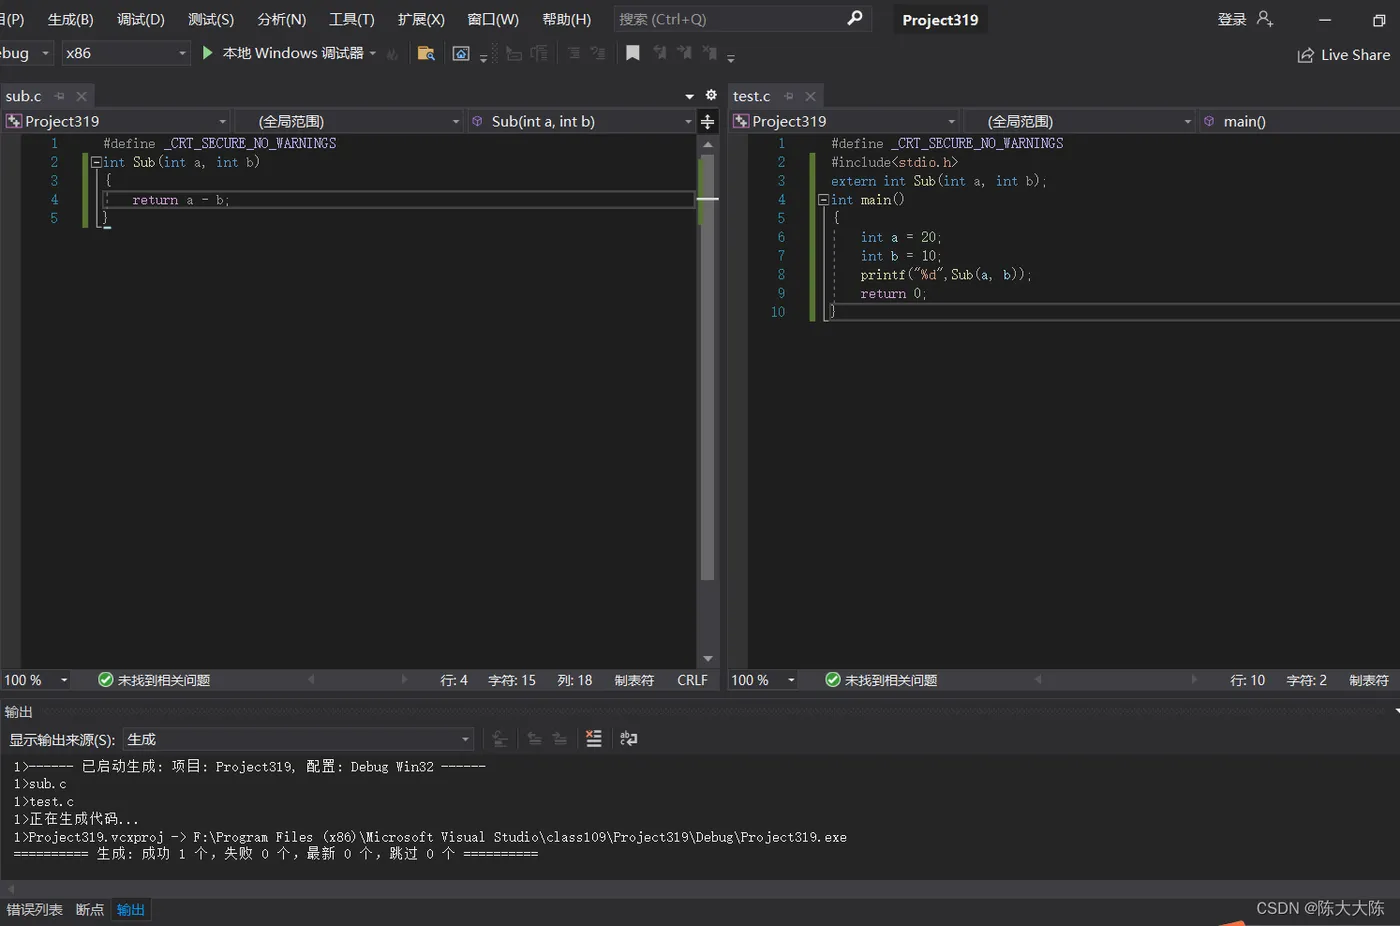The height and width of the screenshot is (926, 1400).
Task: Close the sub.c tab
Action: click(82, 96)
